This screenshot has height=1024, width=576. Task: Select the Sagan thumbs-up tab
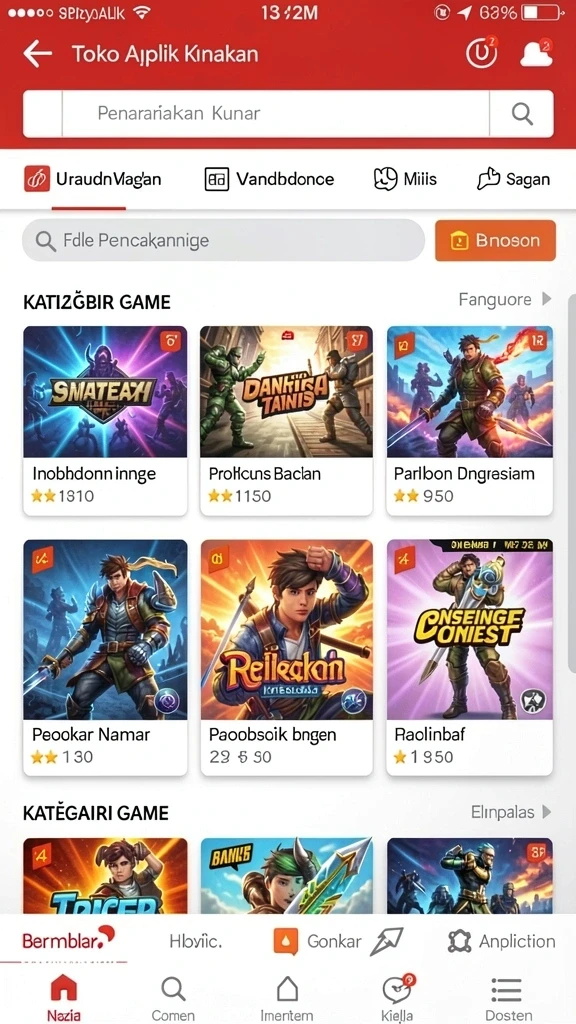pyautogui.click(x=513, y=179)
